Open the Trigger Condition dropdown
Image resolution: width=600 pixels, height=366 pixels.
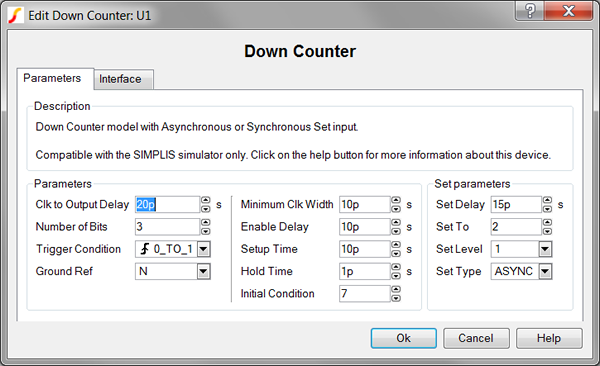click(204, 249)
